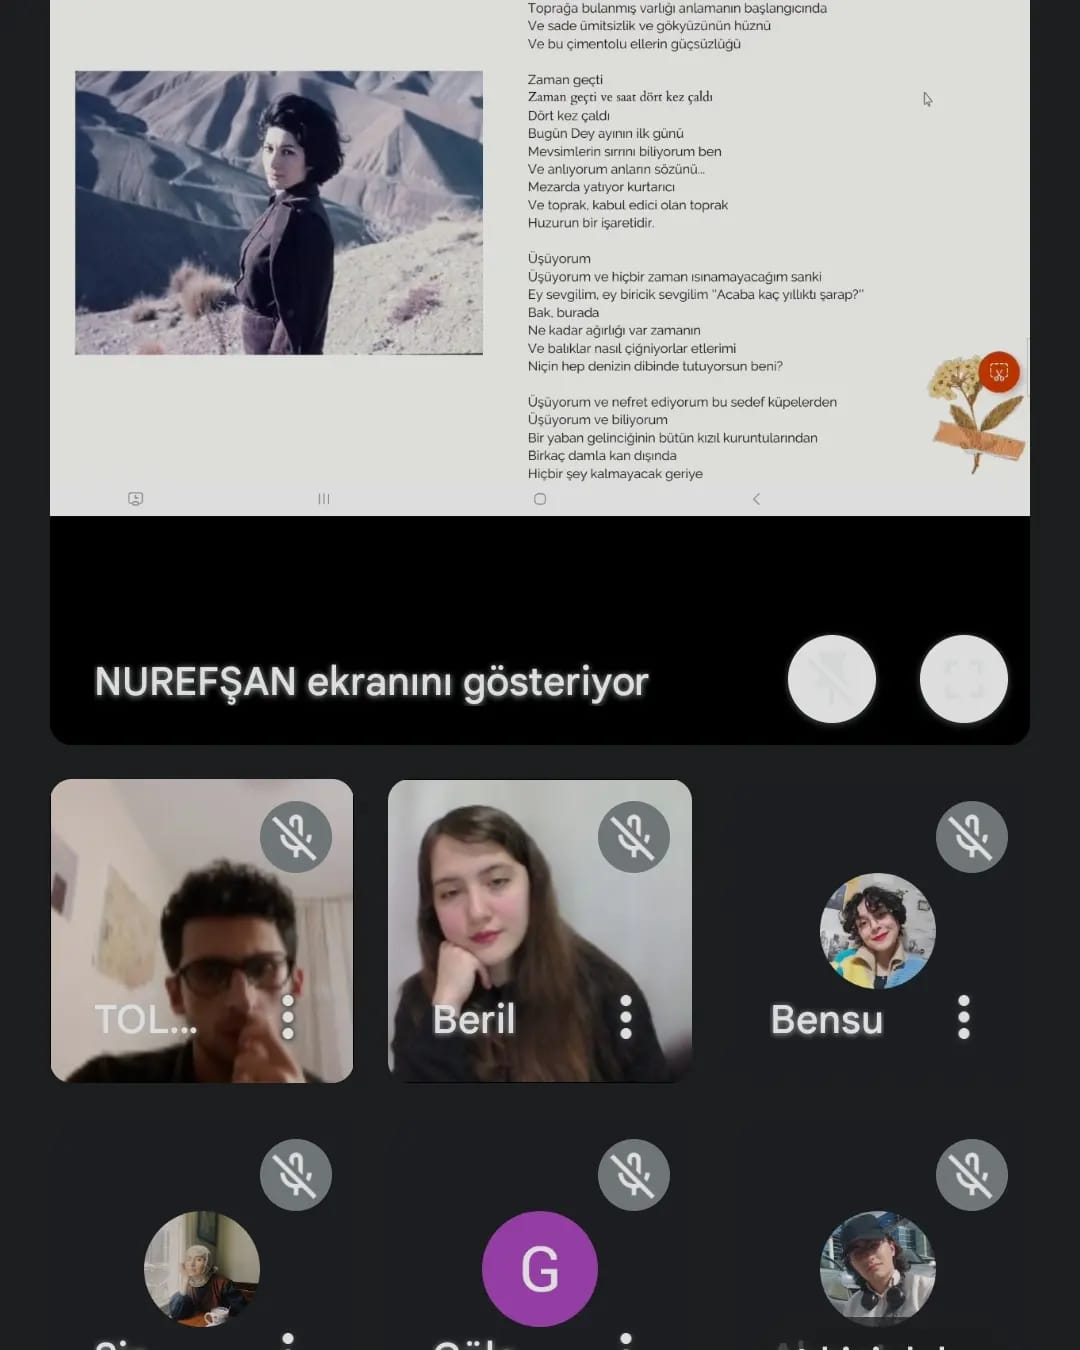This screenshot has height=1350, width=1080.
Task: Select the purple G participant avatar
Action: [540, 1268]
